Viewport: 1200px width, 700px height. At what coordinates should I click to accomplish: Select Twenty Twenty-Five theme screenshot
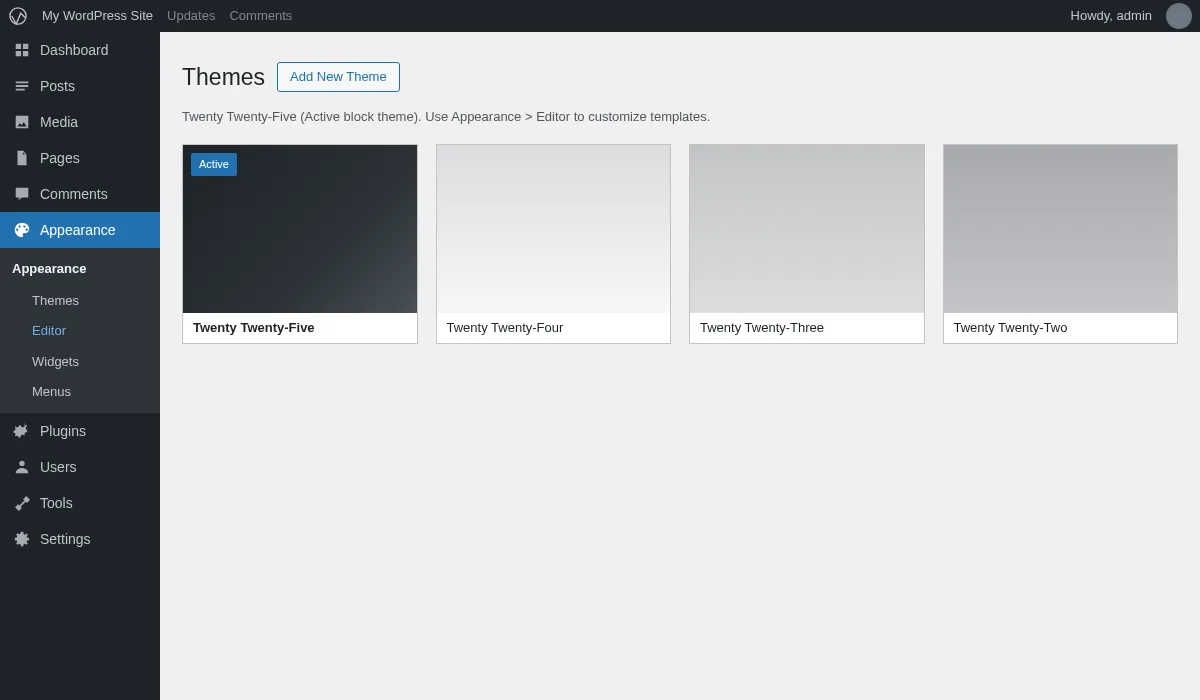pyautogui.click(x=300, y=229)
